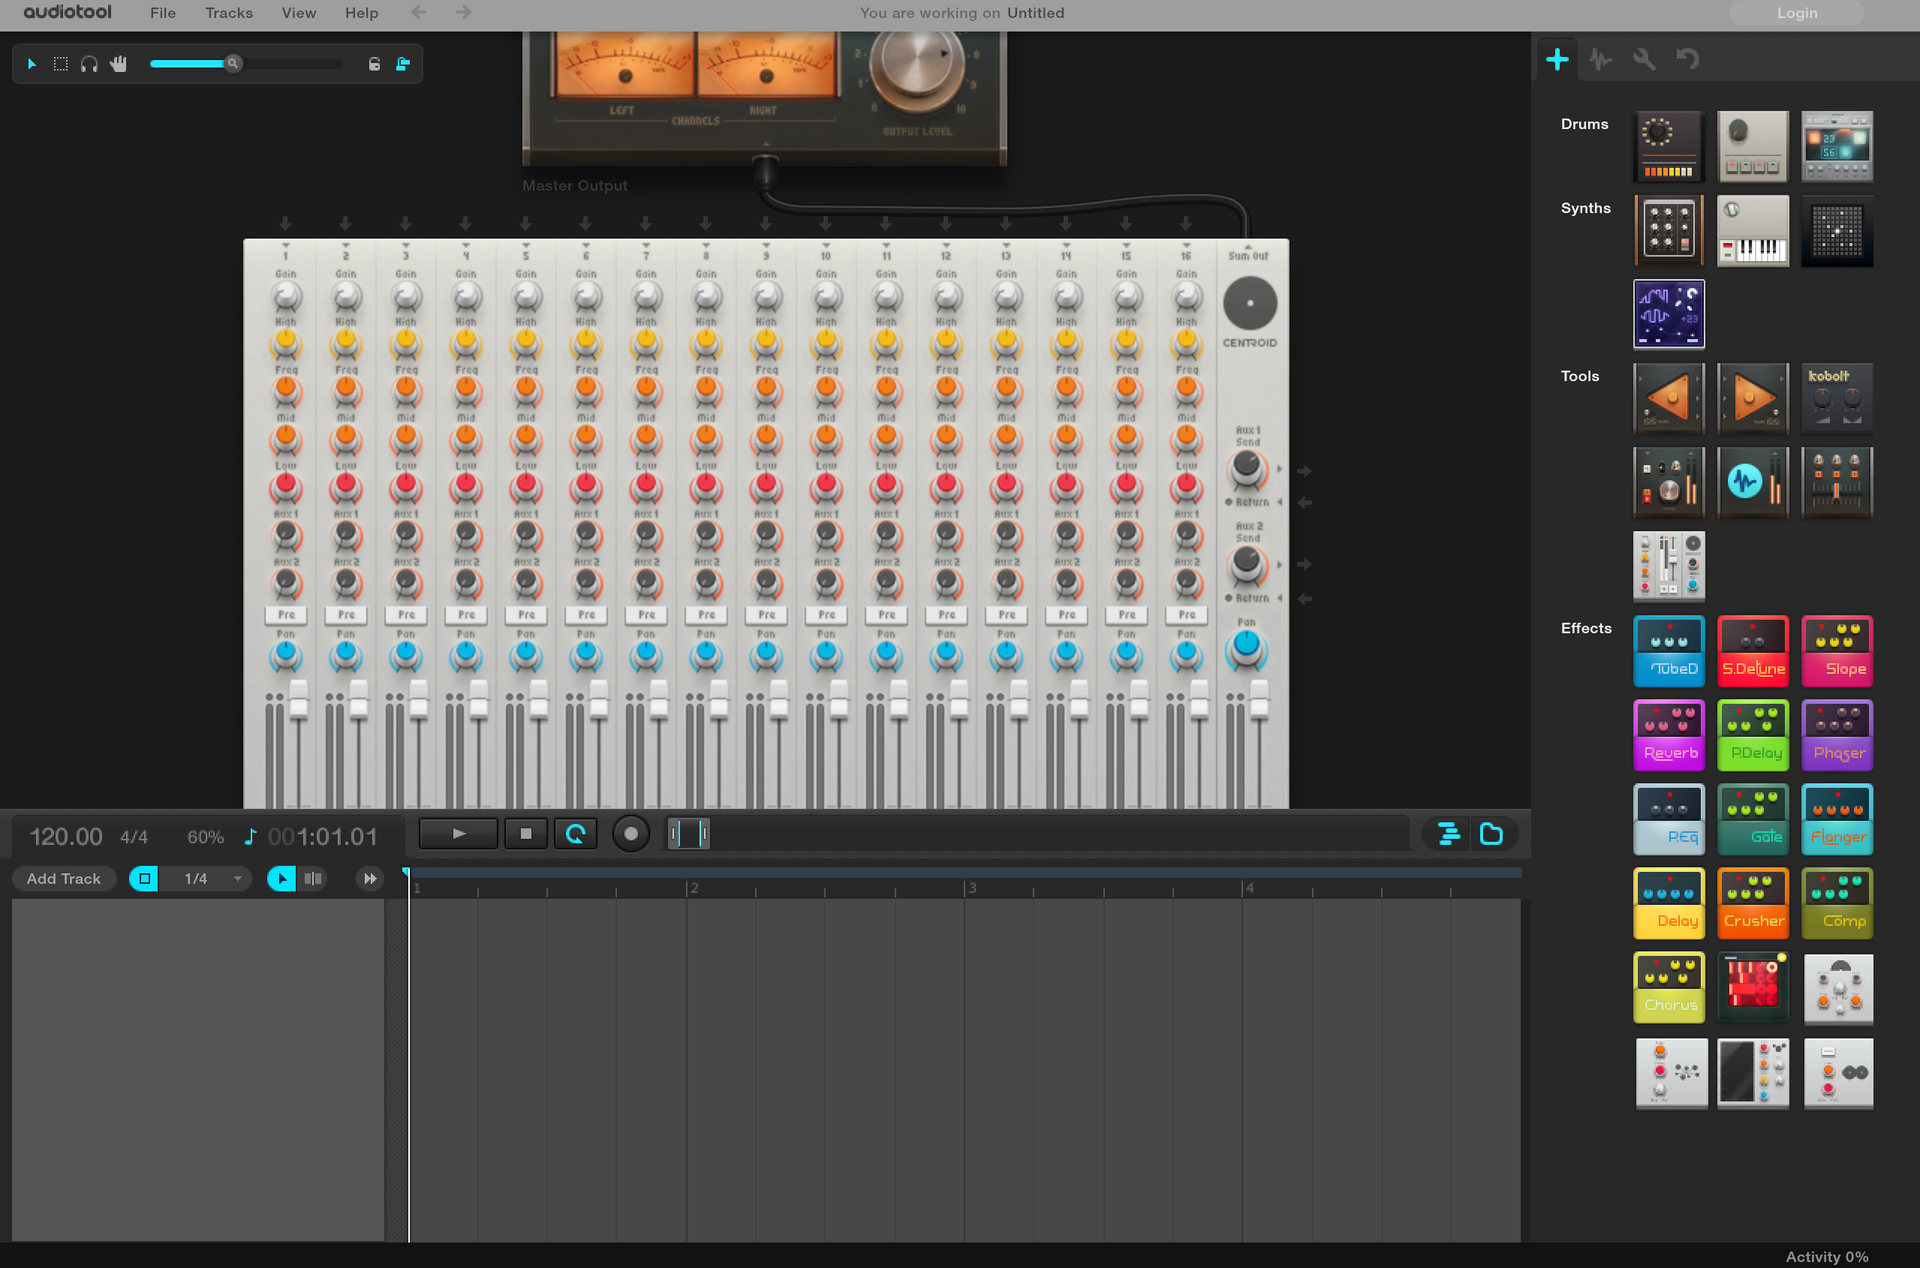Click the 120.00 tempo field
Viewport: 1920px width, 1268px height.
pyautogui.click(x=66, y=837)
